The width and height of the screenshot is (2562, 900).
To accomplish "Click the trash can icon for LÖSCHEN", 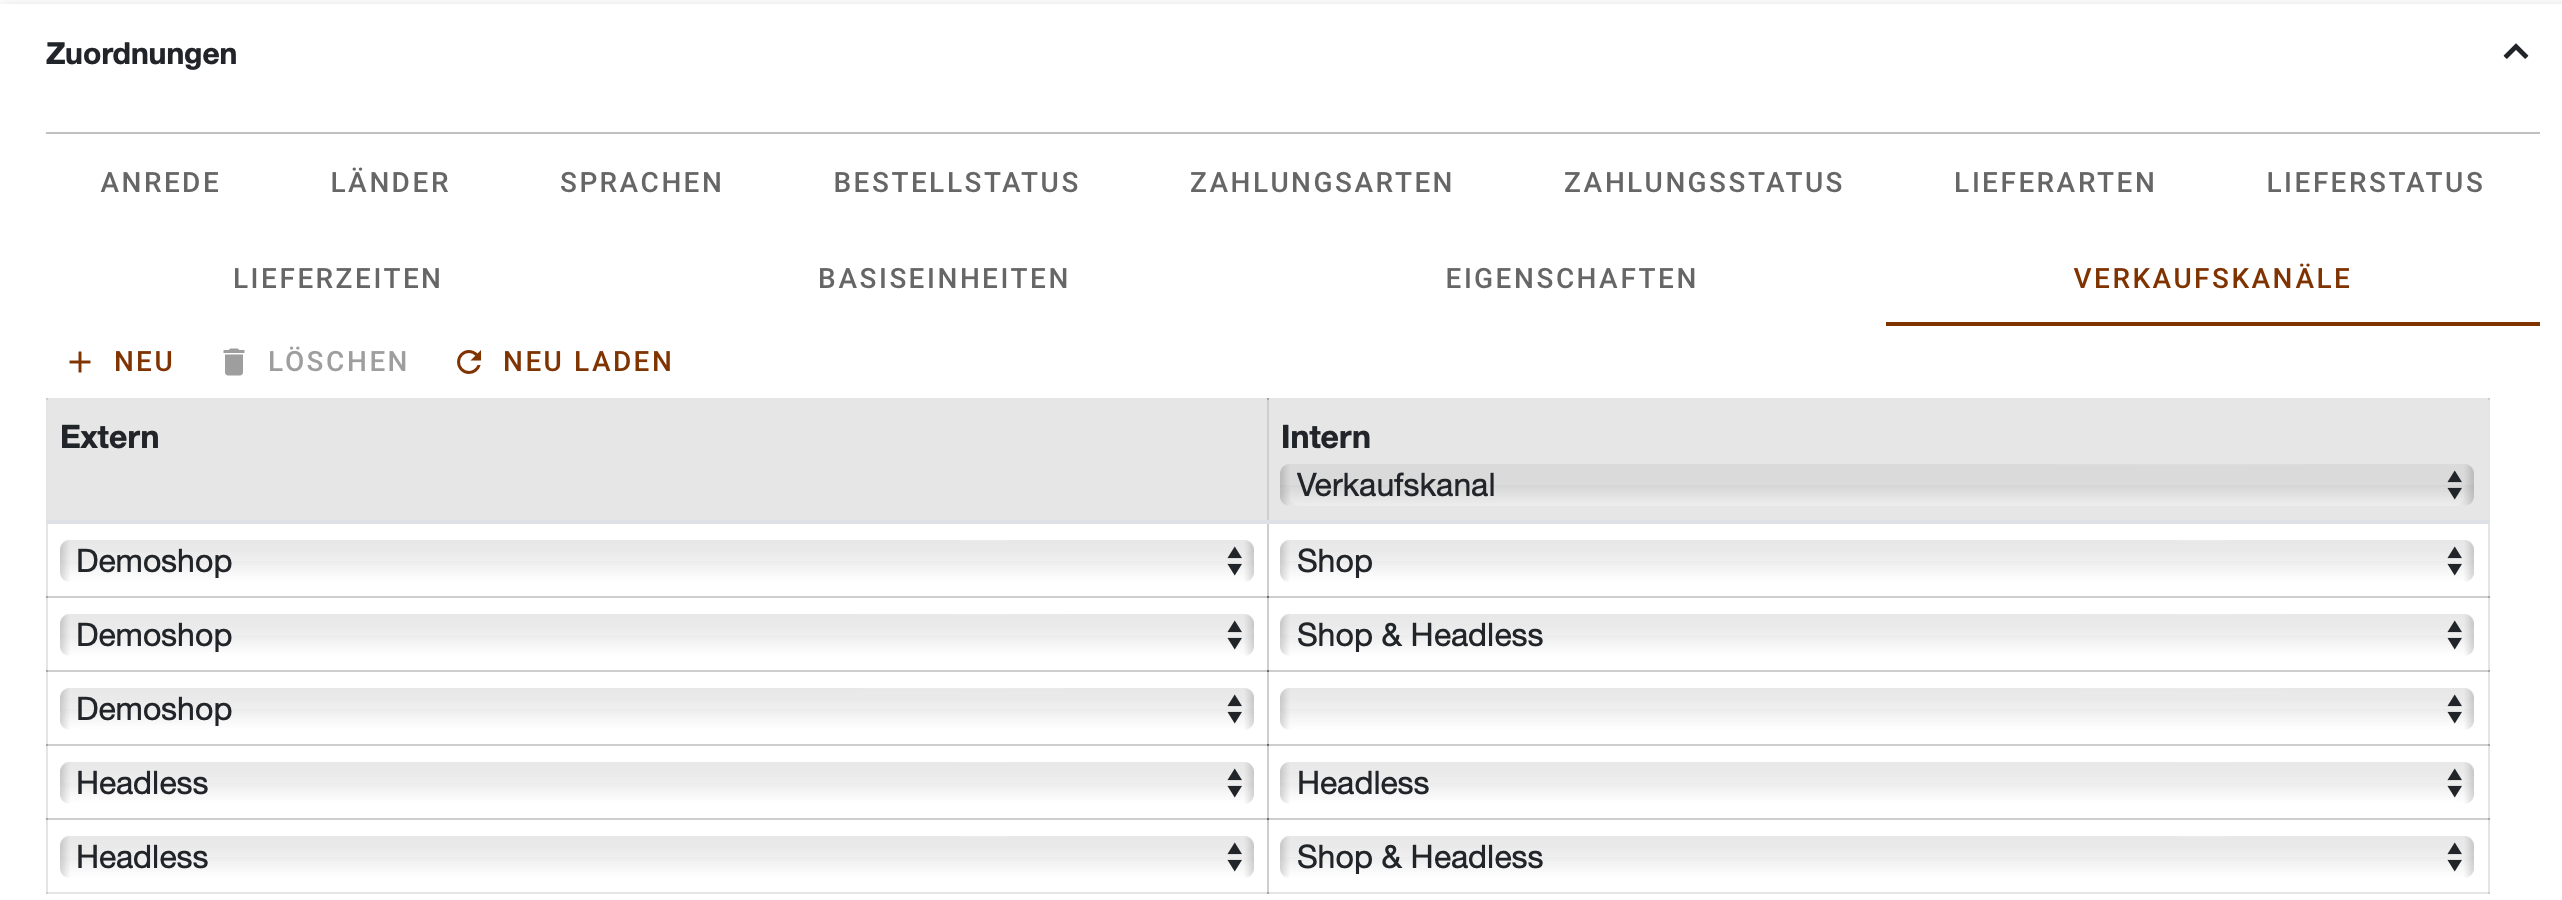I will [x=233, y=362].
